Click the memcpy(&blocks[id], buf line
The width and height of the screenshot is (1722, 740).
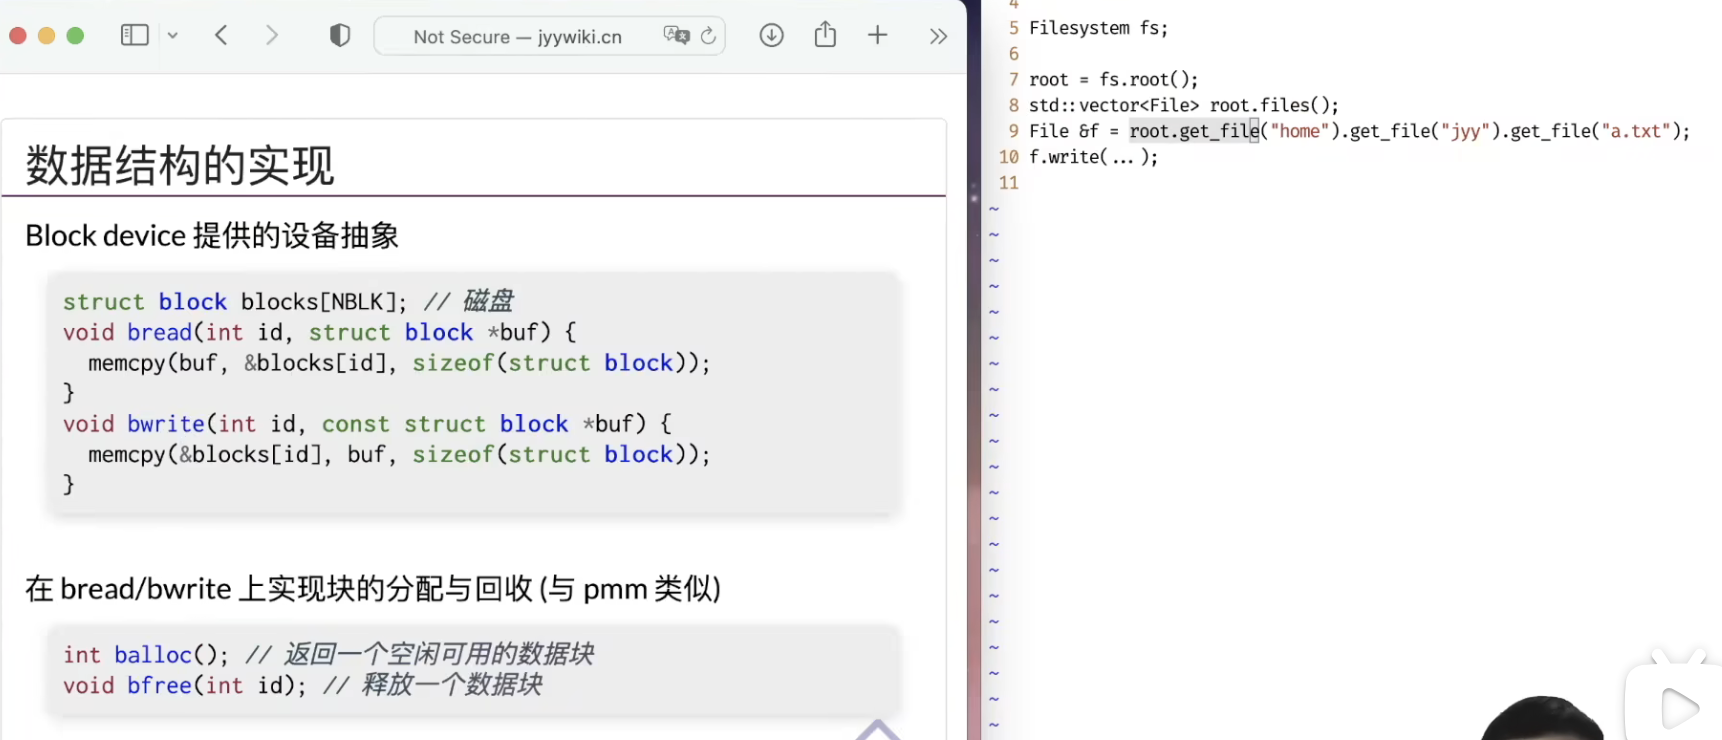click(x=399, y=455)
